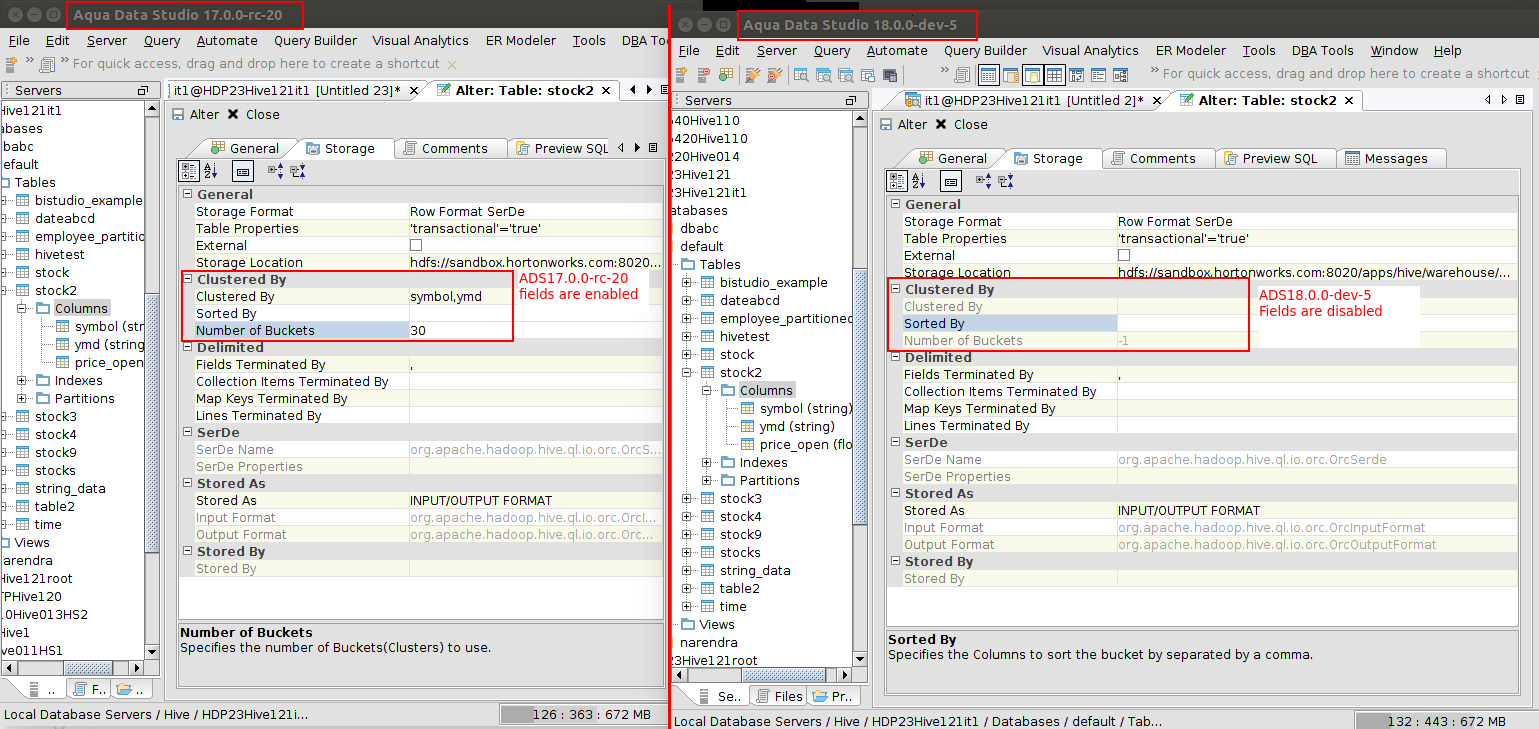Click script scroll icon in ADS 18 toolbar
1539x729 pixels.
962,75
